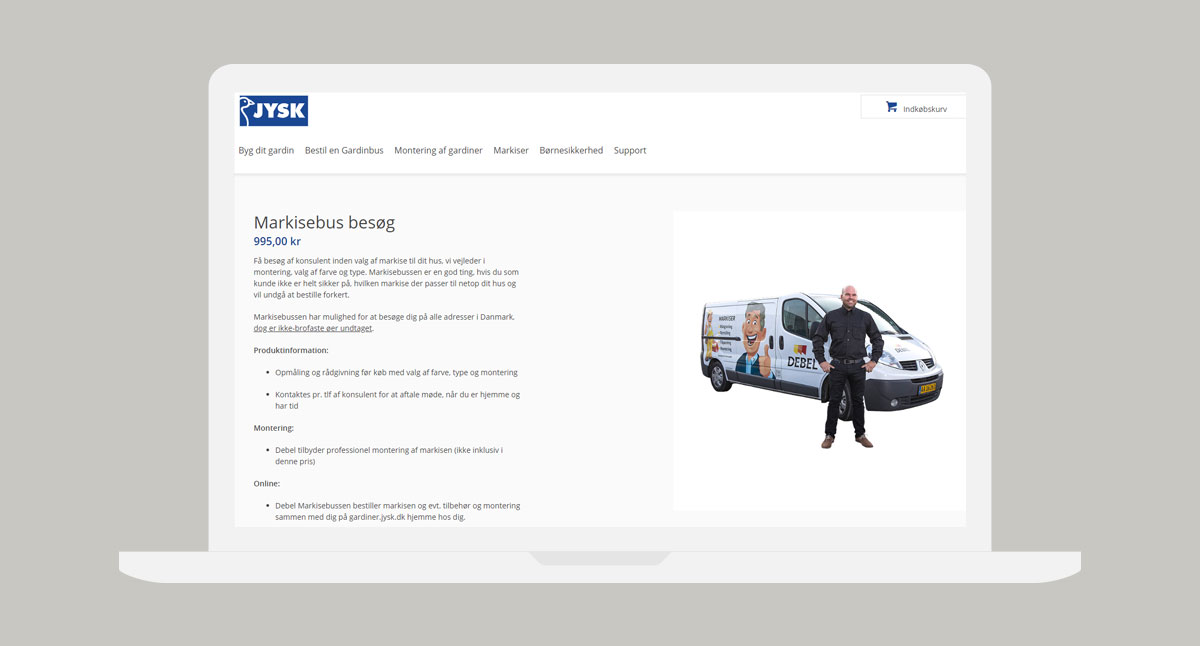Click the Online: section heading
Viewport: 1200px width, 646px height.
click(267, 484)
